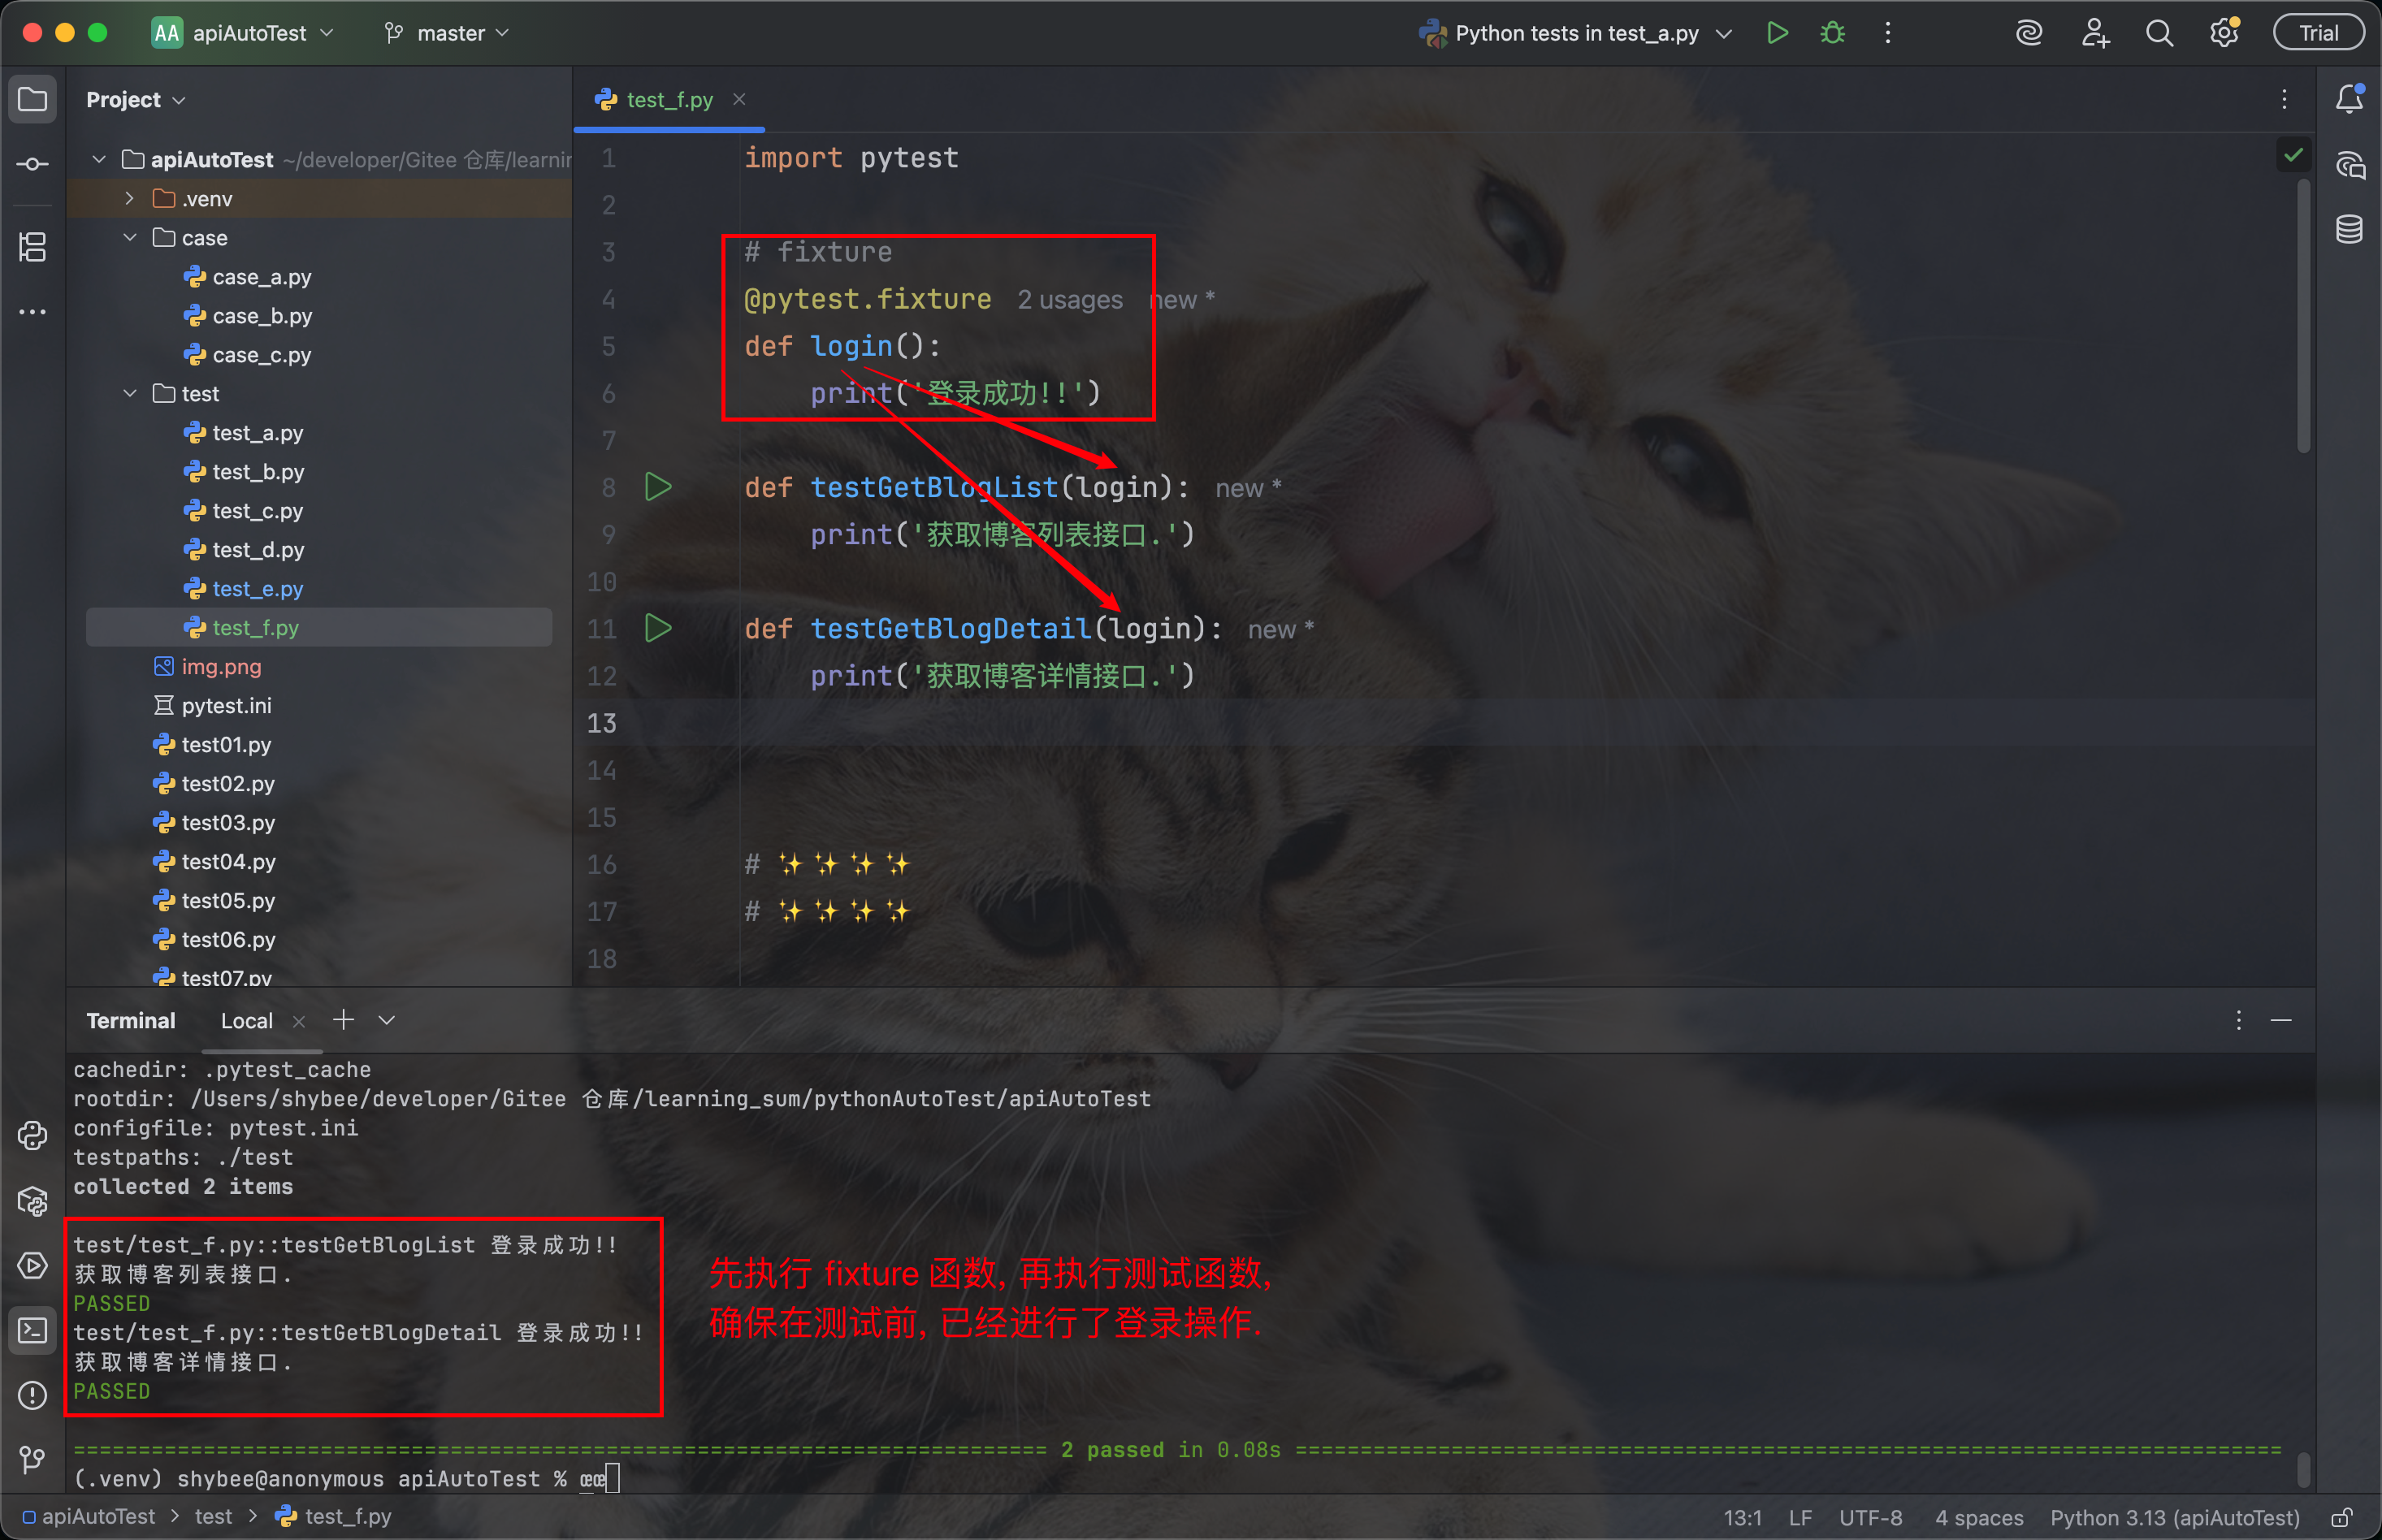Screen dimensions: 2382x1540
Task: Open the Structure tool window
Action: (x=32, y=247)
